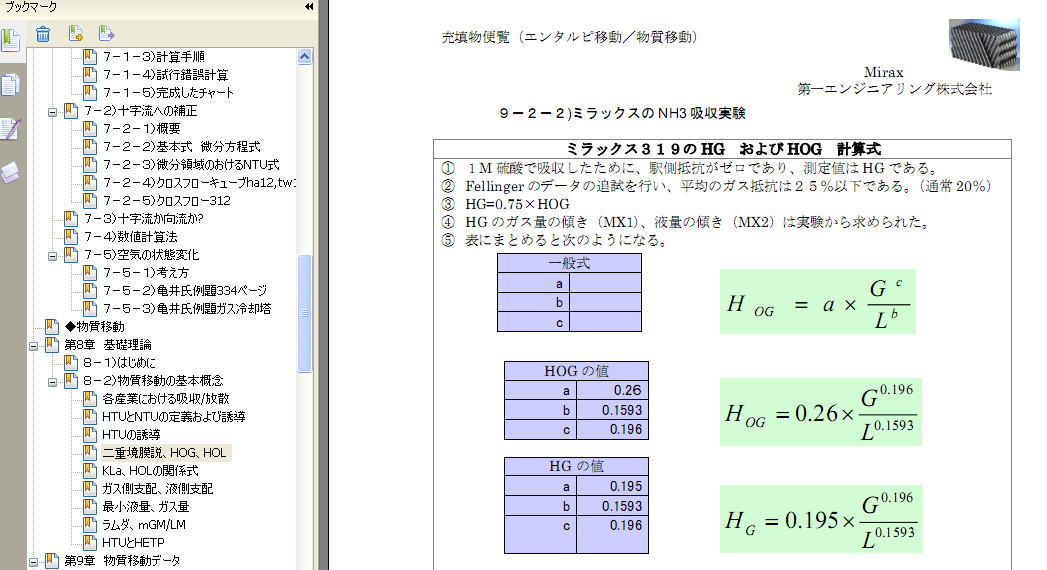
Task: Collapse the bookmarks panel with double-arrow button
Action: (308, 7)
